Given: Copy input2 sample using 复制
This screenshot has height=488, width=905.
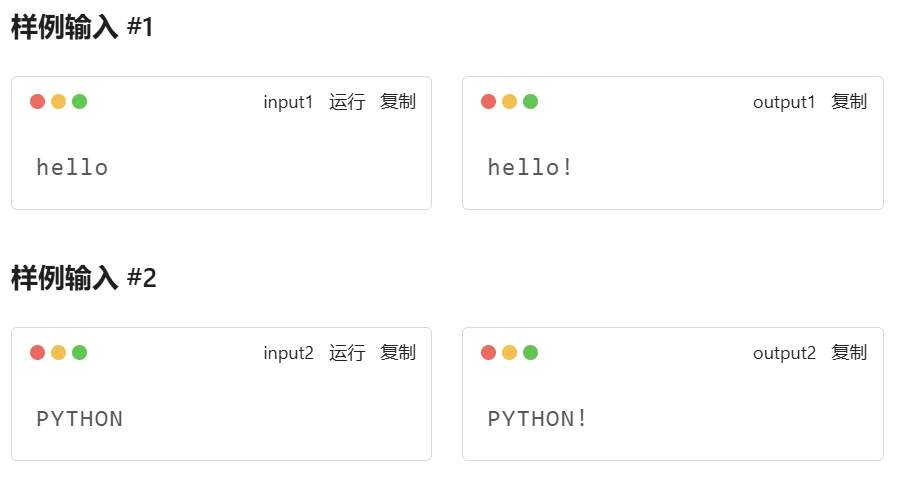Looking at the screenshot, I should pos(398,353).
